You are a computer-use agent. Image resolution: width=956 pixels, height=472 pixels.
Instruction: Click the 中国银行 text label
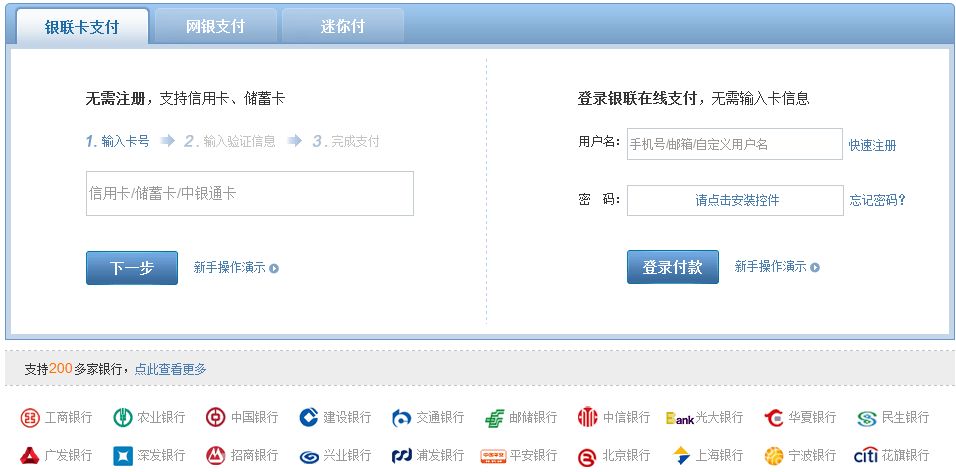(254, 418)
